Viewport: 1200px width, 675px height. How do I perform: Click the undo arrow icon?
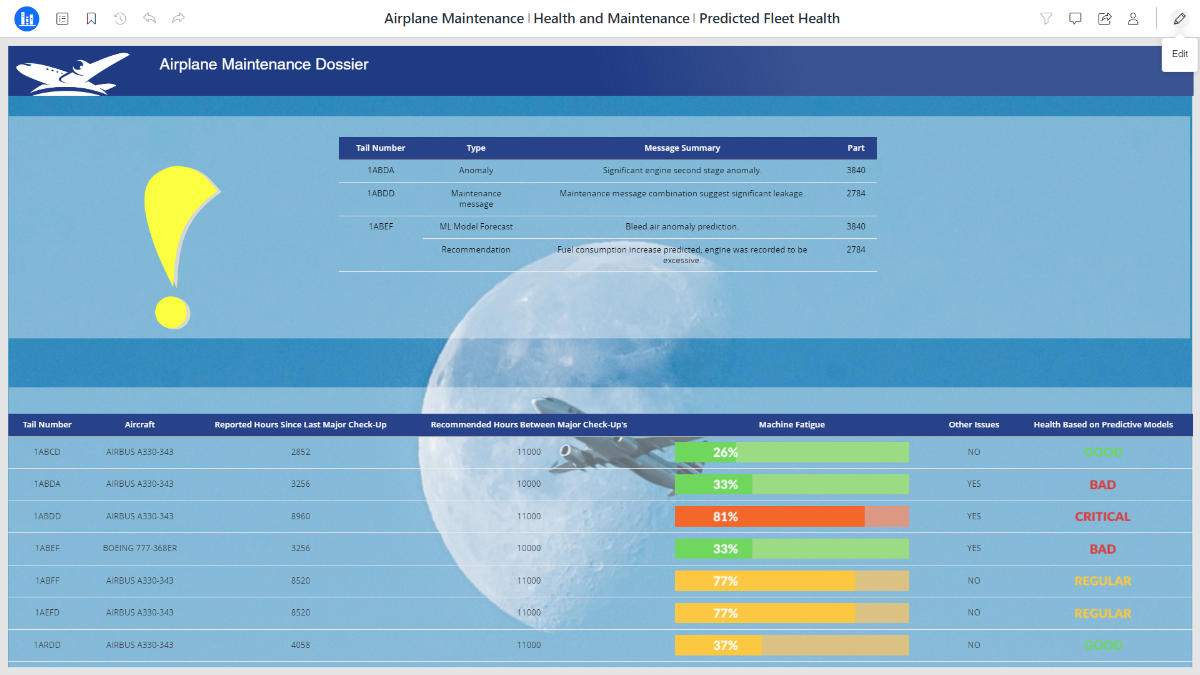149,18
